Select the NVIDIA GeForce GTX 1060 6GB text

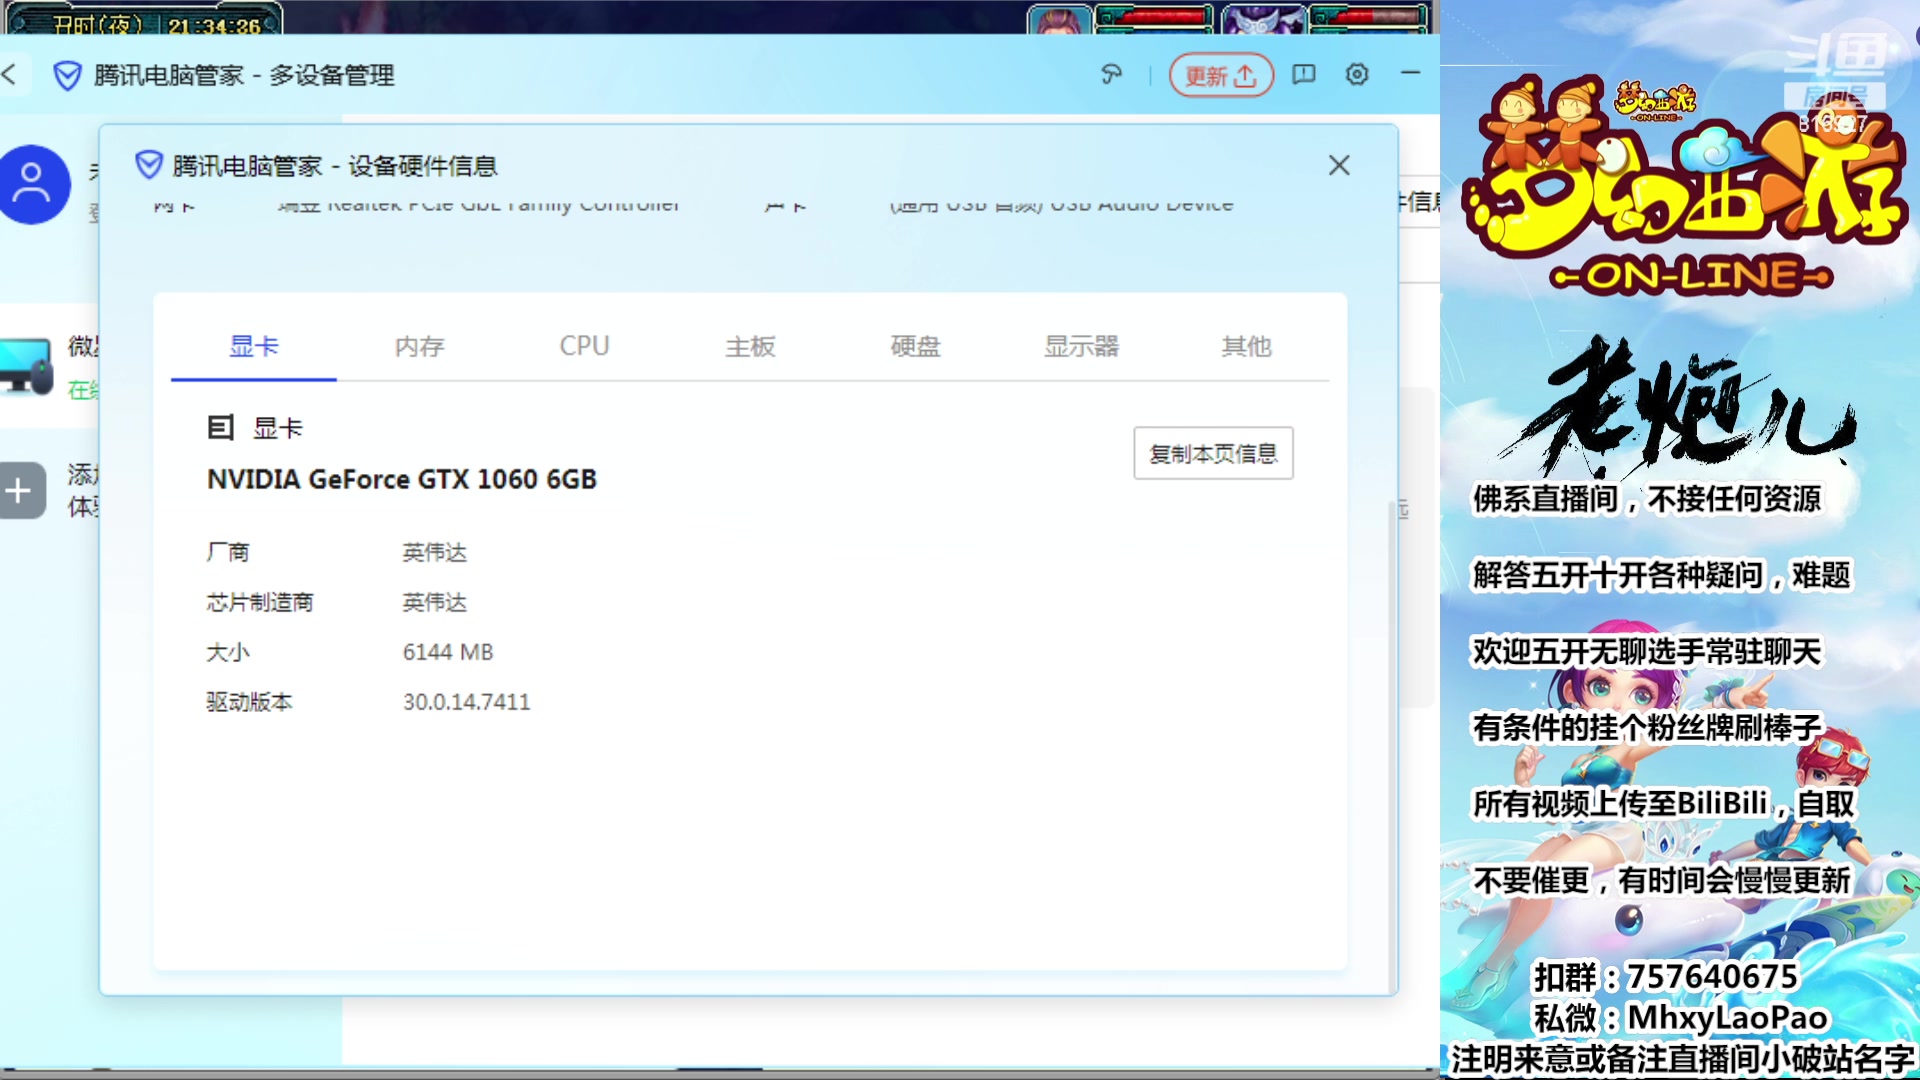[x=402, y=479]
